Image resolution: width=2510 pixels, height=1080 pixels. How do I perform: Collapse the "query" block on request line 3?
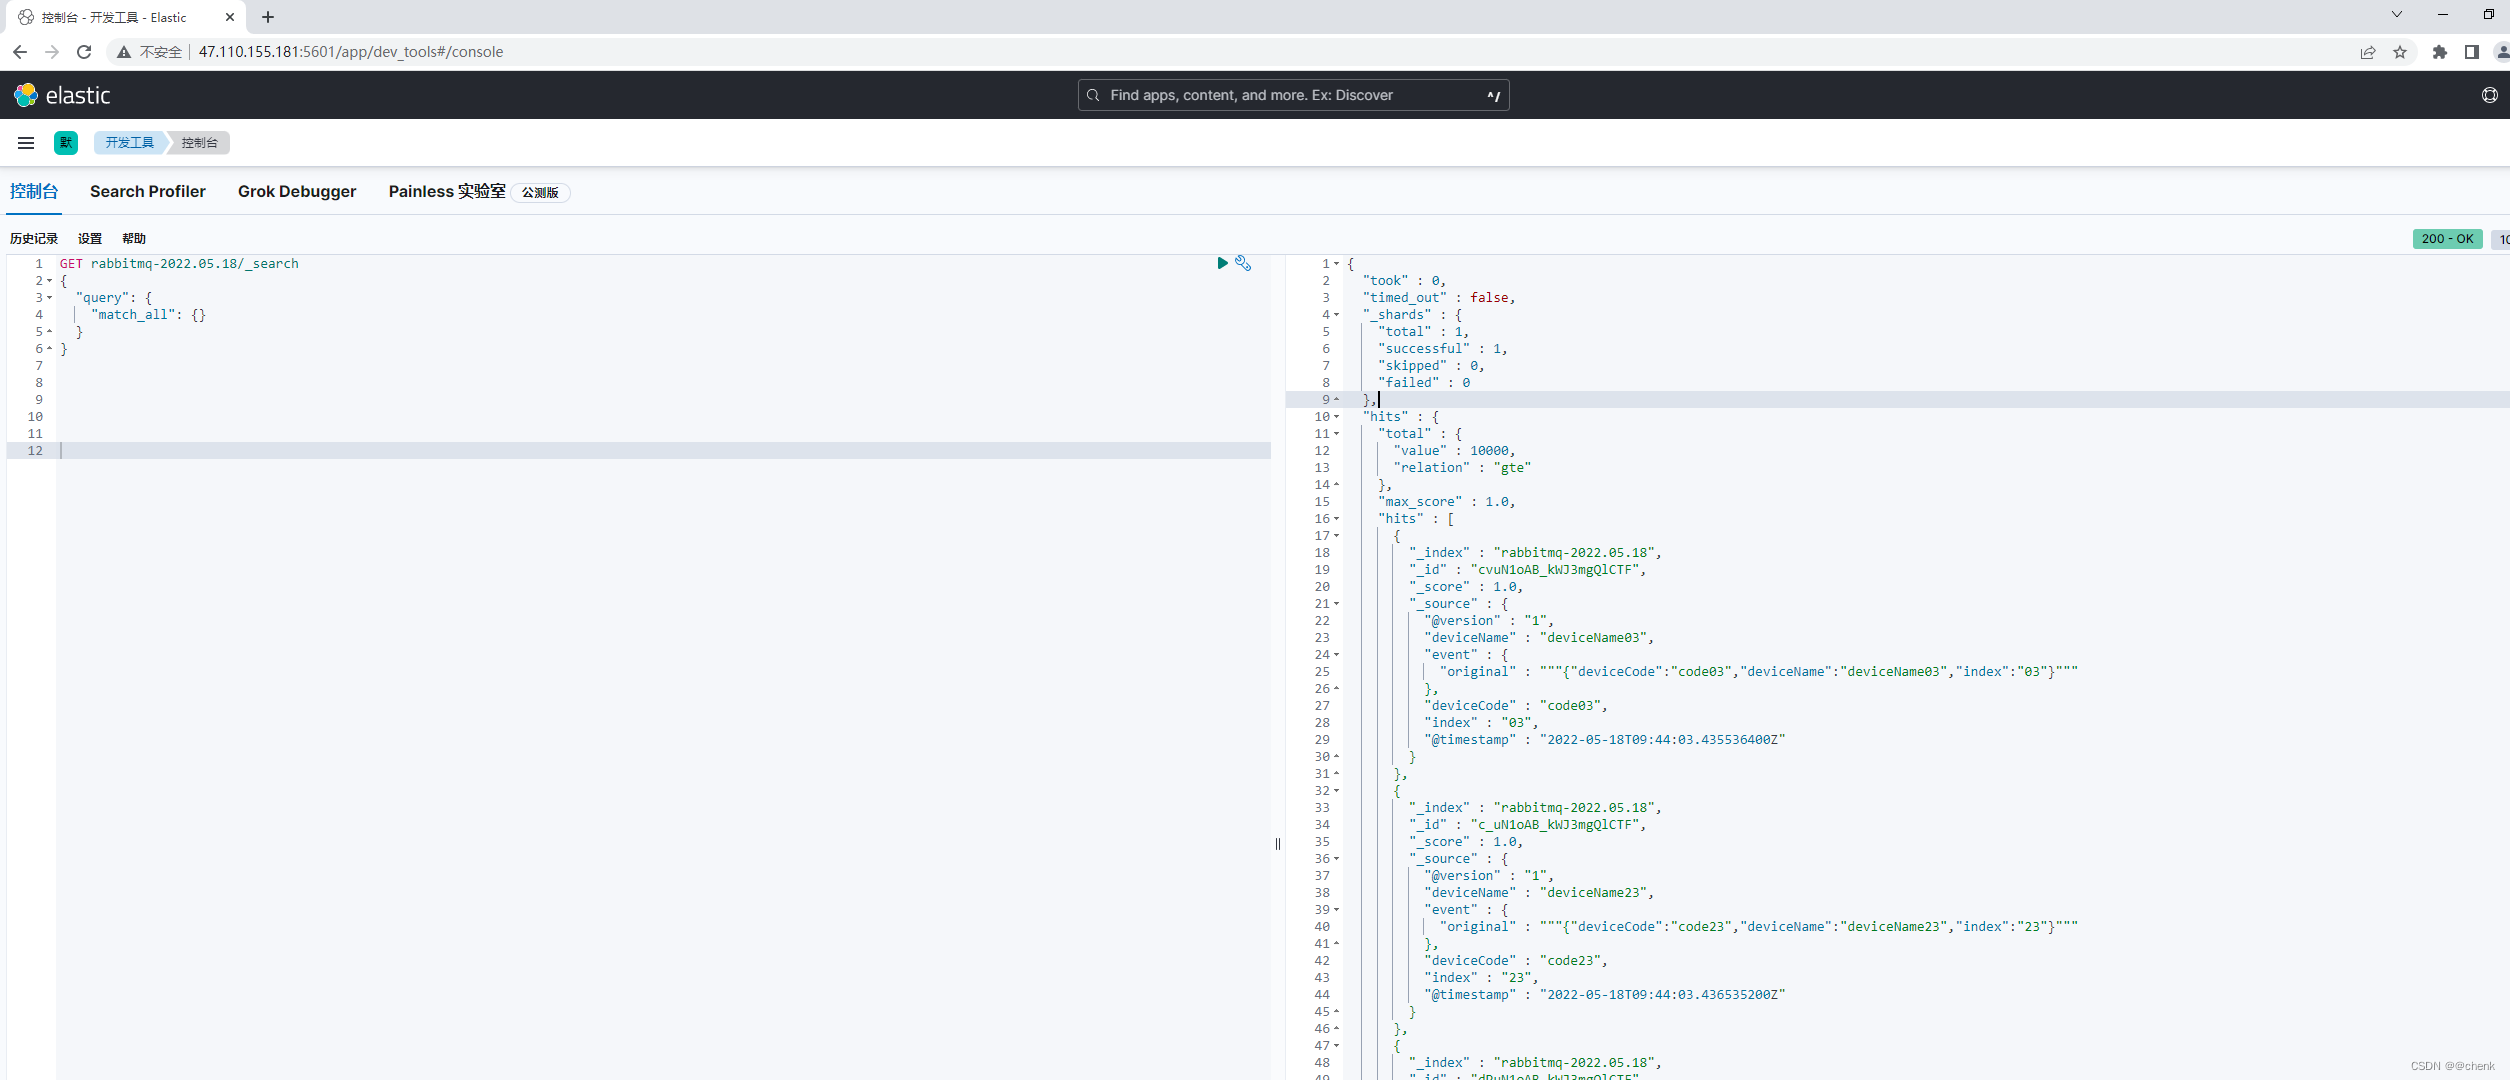pyautogui.click(x=50, y=298)
